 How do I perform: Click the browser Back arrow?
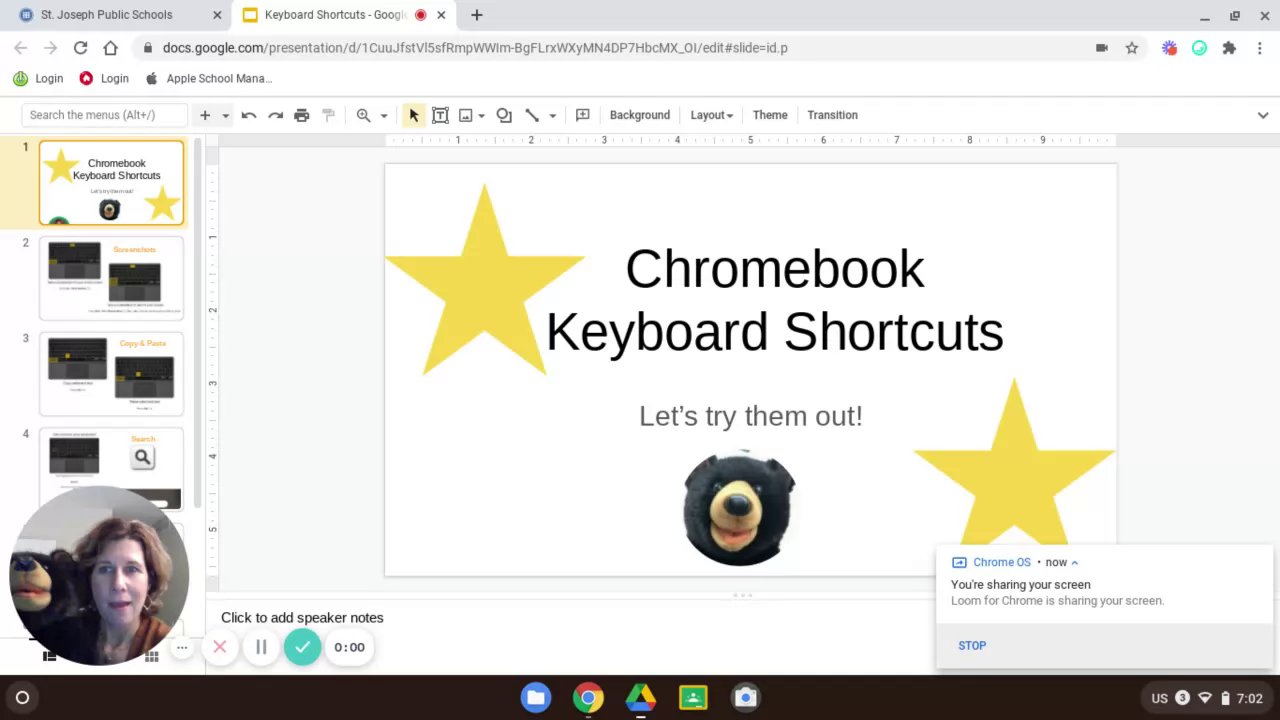[21, 47]
